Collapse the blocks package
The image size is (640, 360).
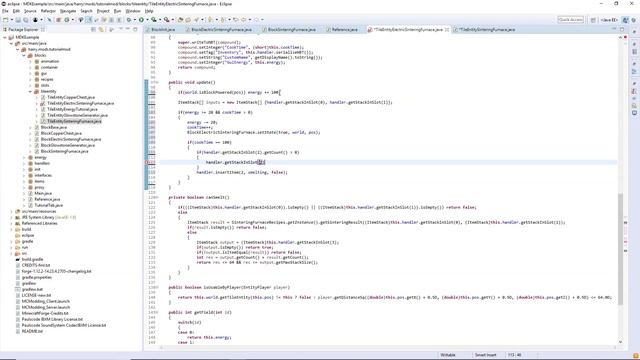pos(24,55)
